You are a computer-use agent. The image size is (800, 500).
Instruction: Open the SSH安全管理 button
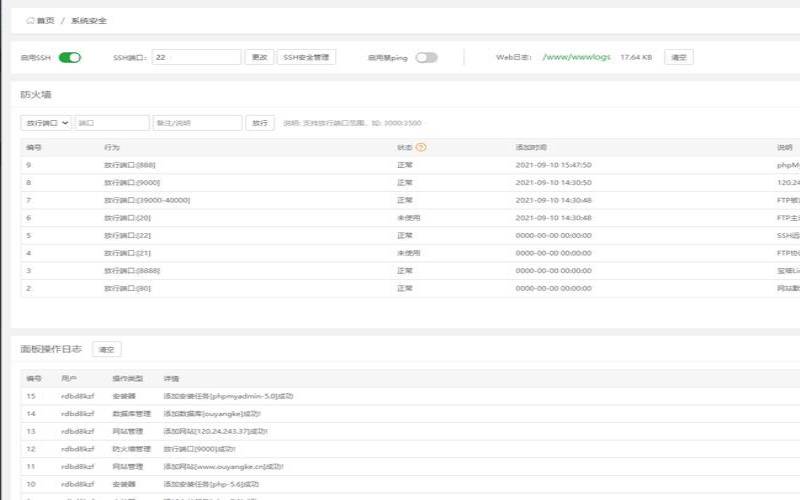point(306,57)
